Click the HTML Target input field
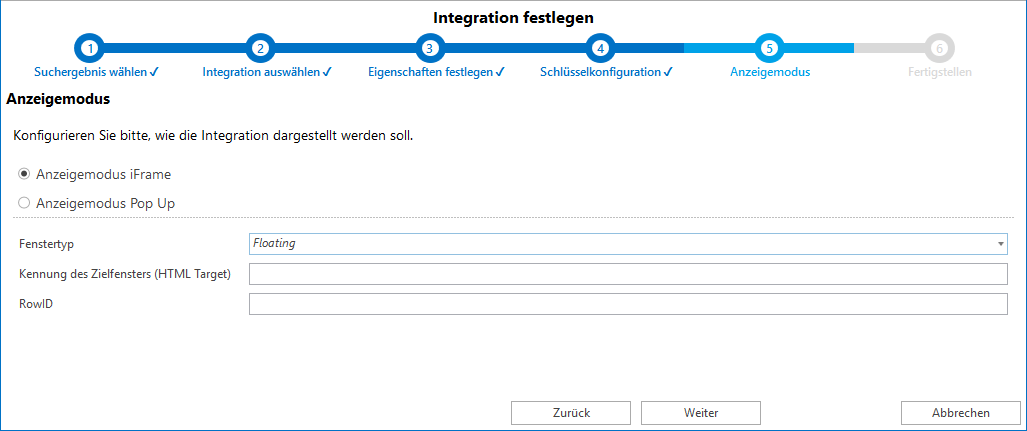 pos(627,275)
